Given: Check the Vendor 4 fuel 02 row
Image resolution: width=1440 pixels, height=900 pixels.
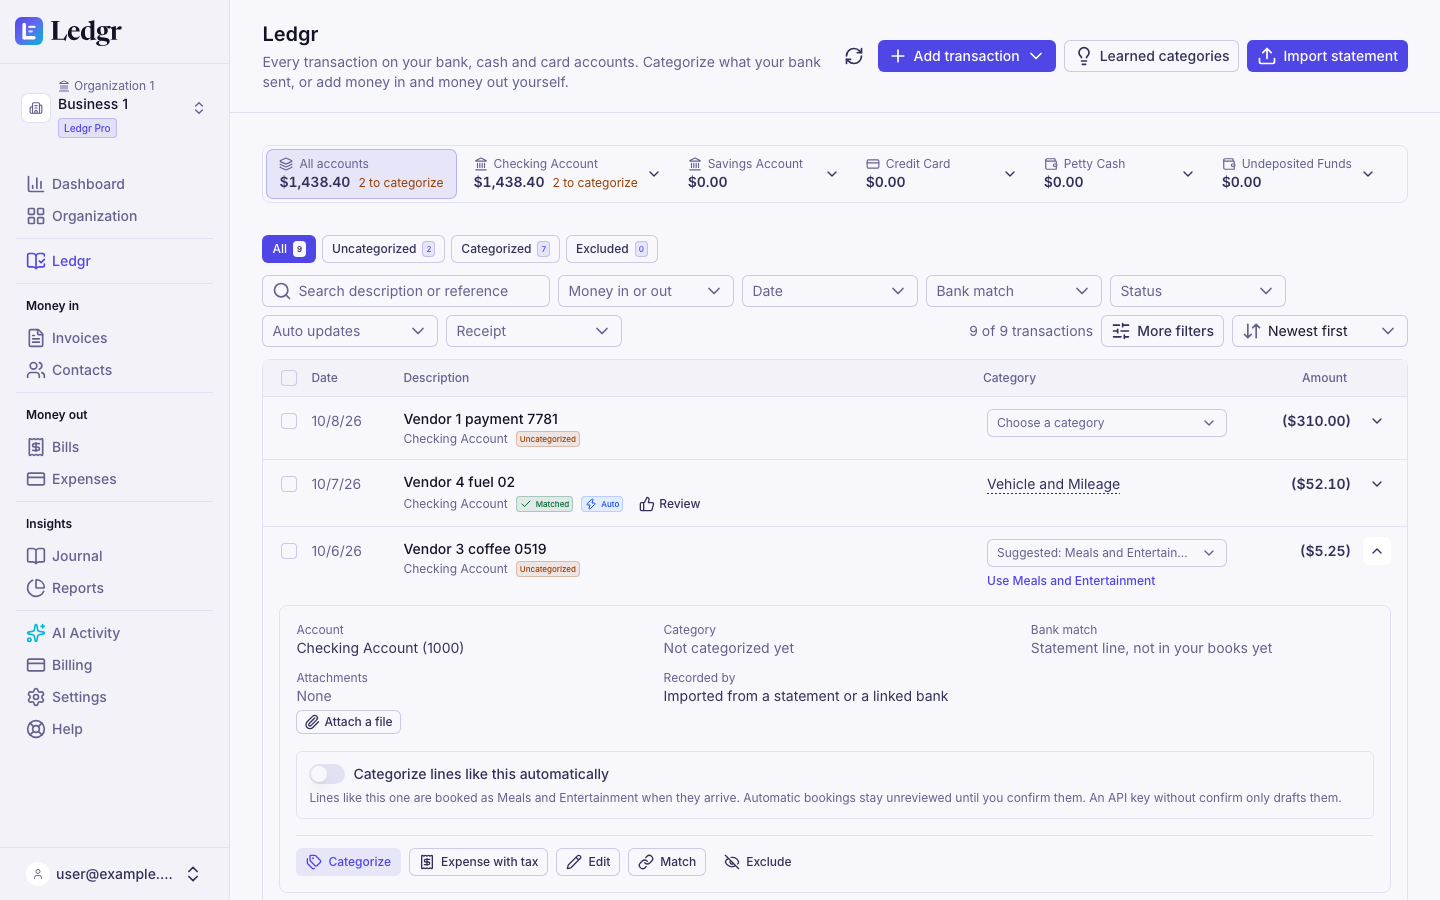Looking at the screenshot, I should (289, 484).
